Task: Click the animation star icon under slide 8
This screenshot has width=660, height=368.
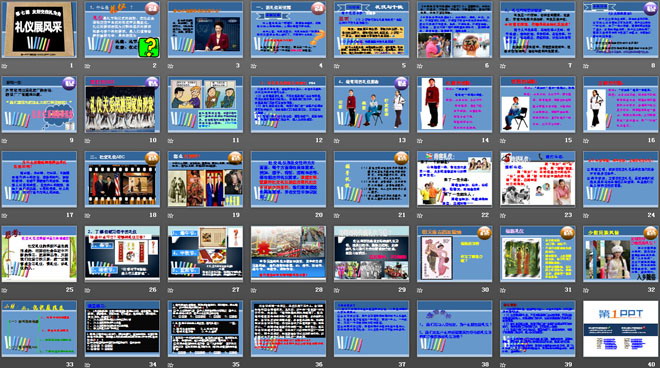Action: [586, 66]
